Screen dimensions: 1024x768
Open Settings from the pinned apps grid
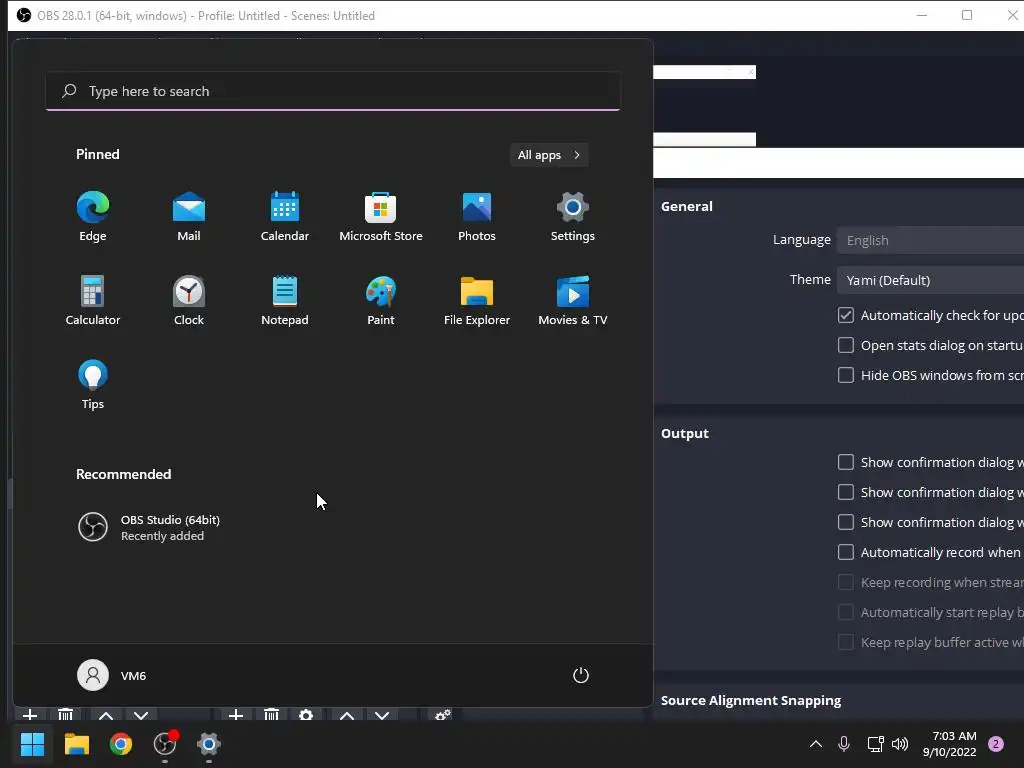coord(573,216)
